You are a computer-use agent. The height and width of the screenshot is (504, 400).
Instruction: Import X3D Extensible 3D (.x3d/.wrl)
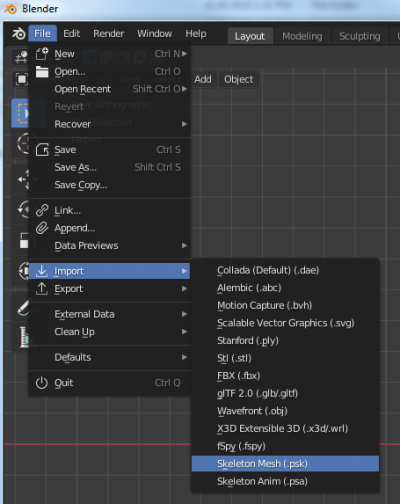[285, 428]
